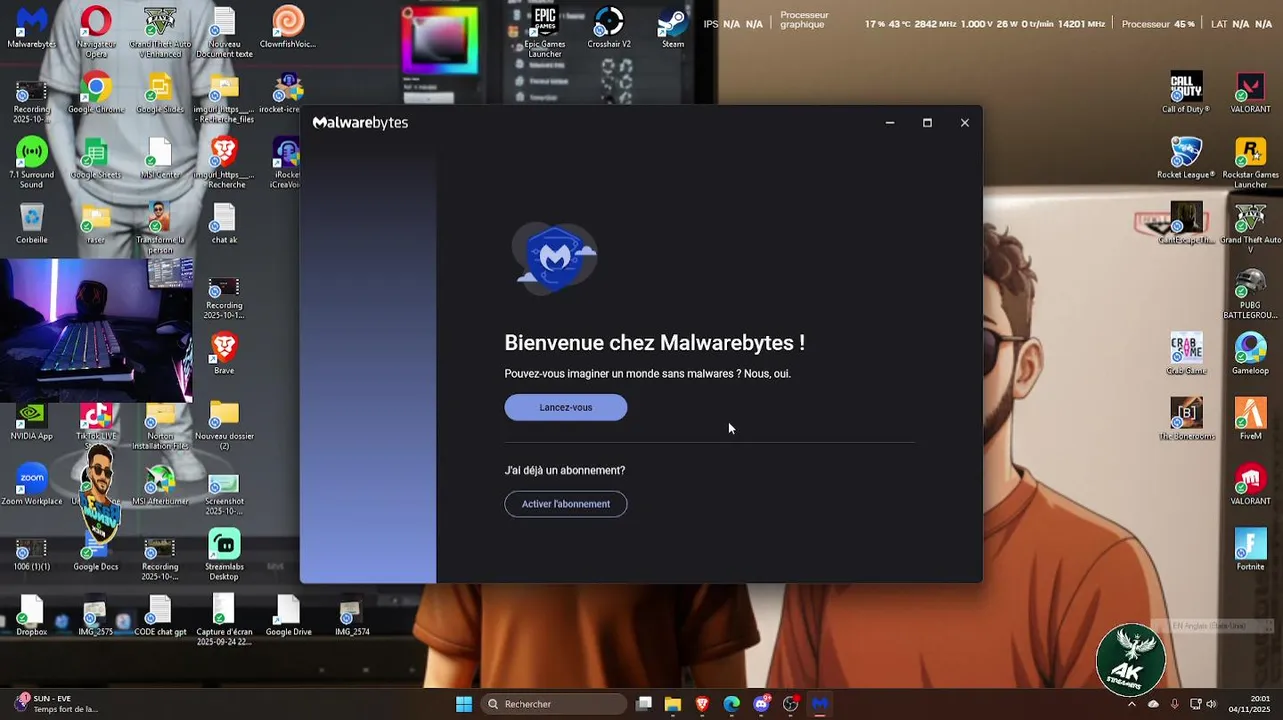Image resolution: width=1283 pixels, height=720 pixels.
Task: Select Grand Theft Auto V Enhanced icon
Action: pyautogui.click(x=160, y=31)
